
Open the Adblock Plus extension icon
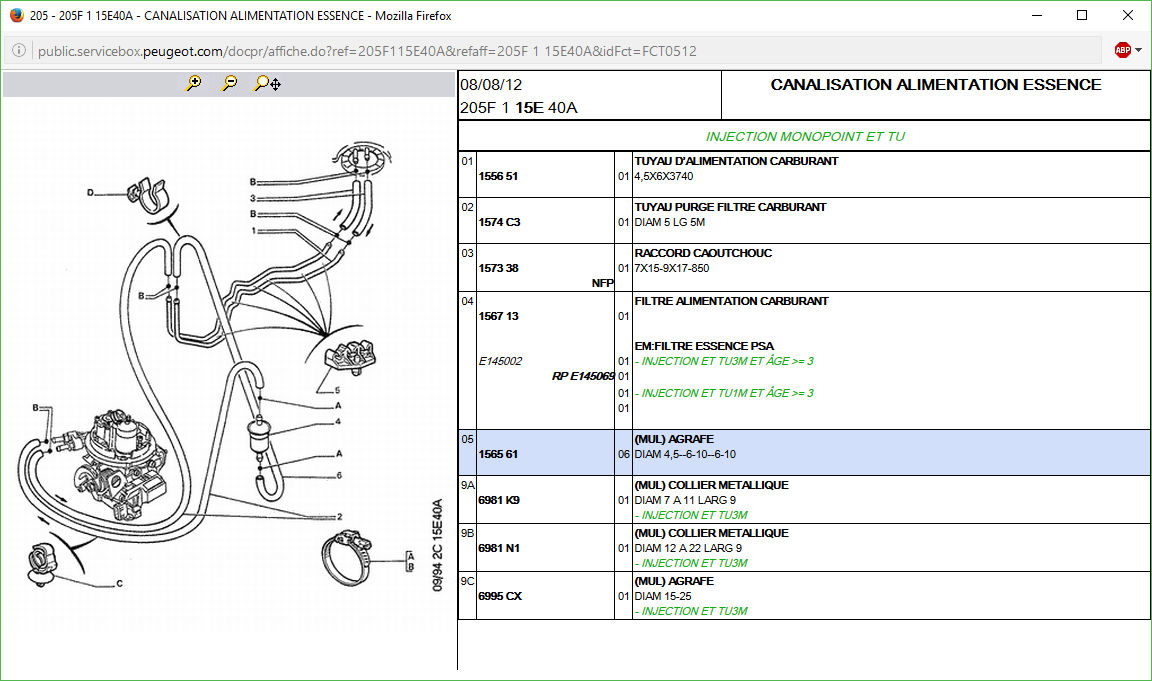click(1122, 50)
